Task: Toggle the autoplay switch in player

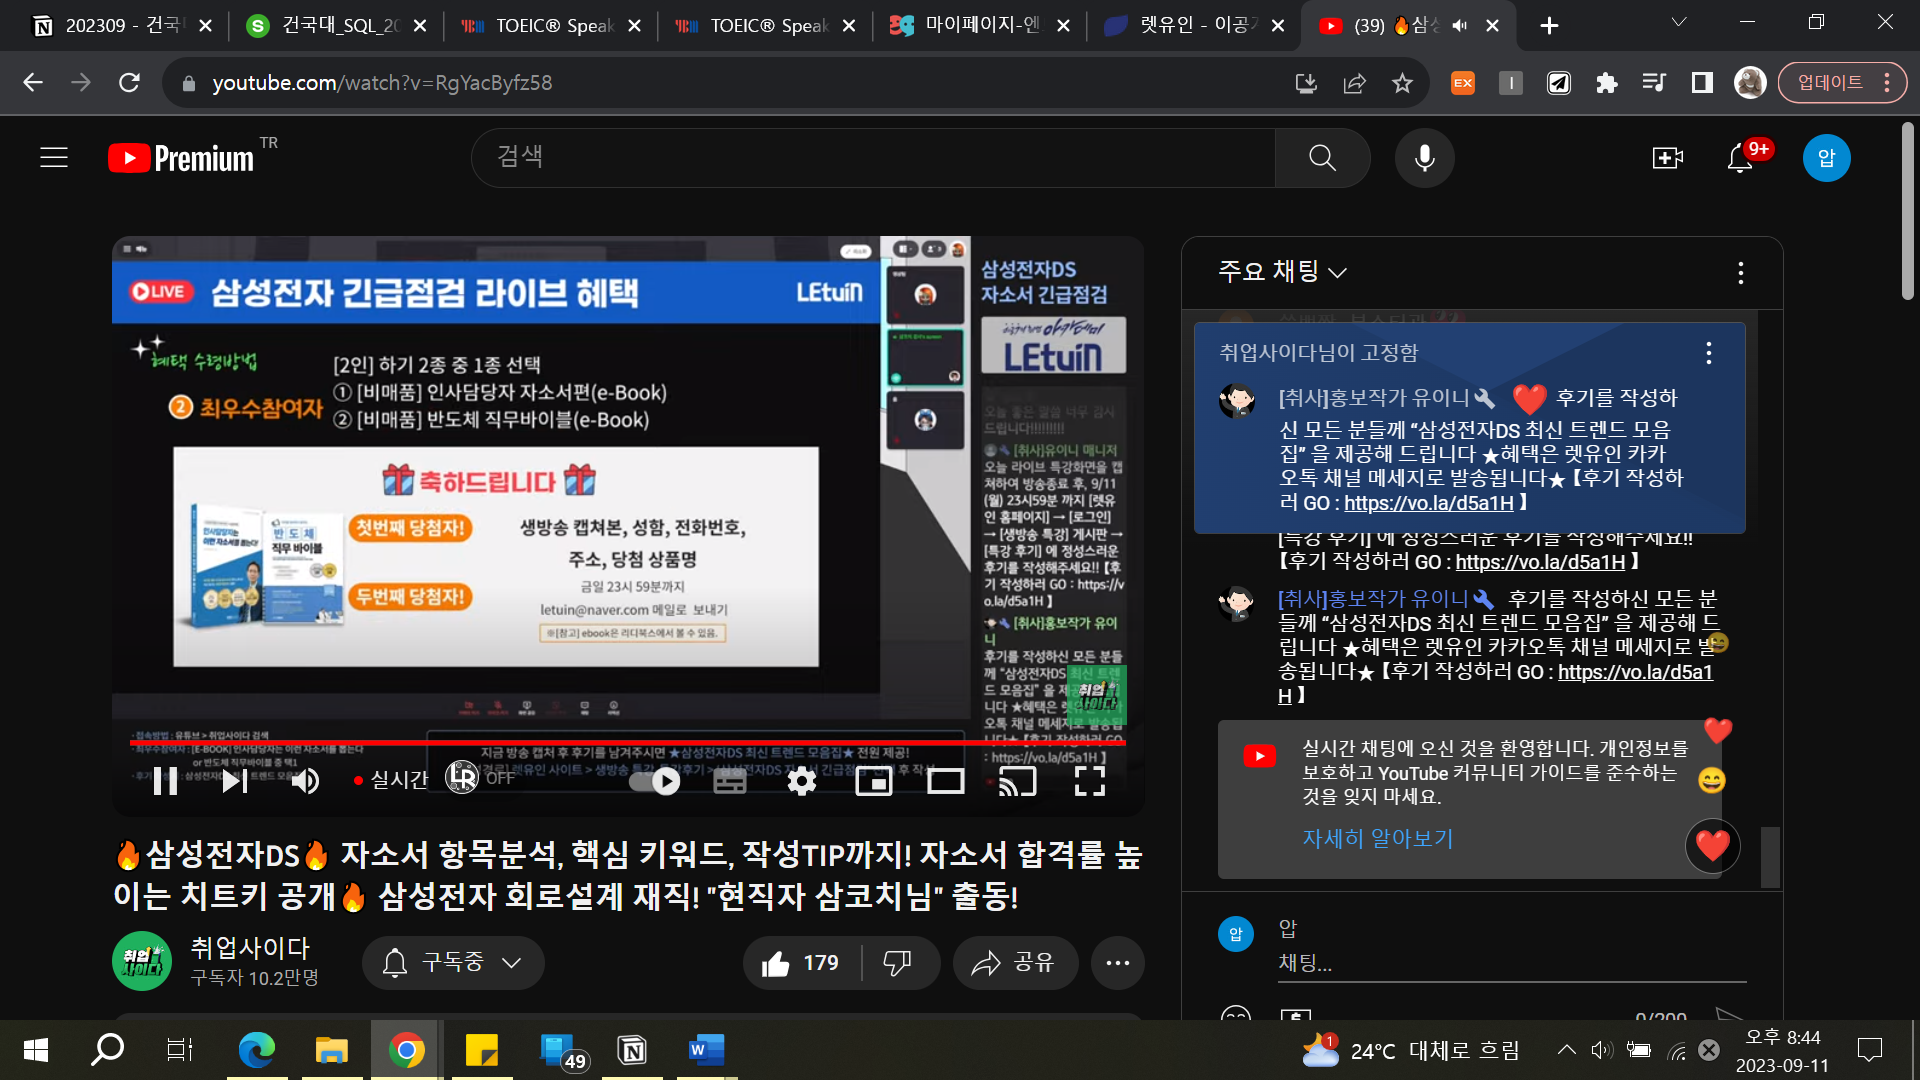Action: pos(655,782)
